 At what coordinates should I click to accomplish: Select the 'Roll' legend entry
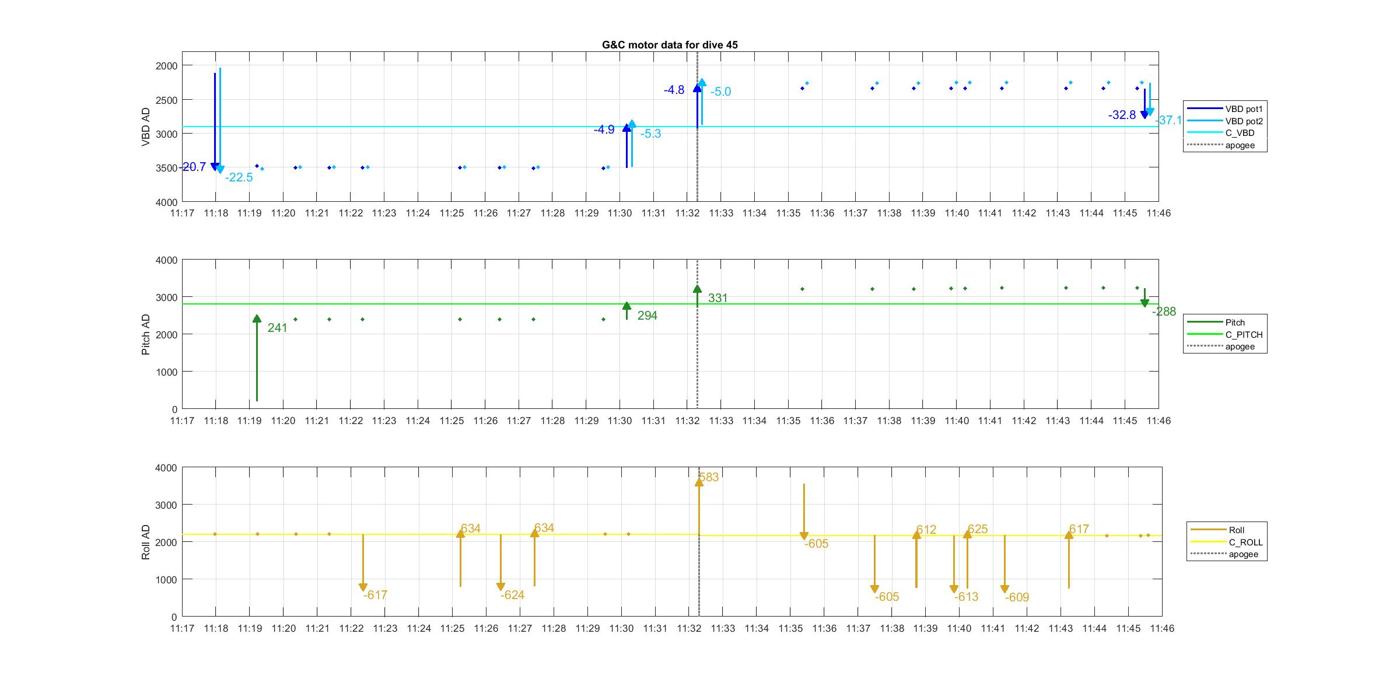tap(1219, 530)
